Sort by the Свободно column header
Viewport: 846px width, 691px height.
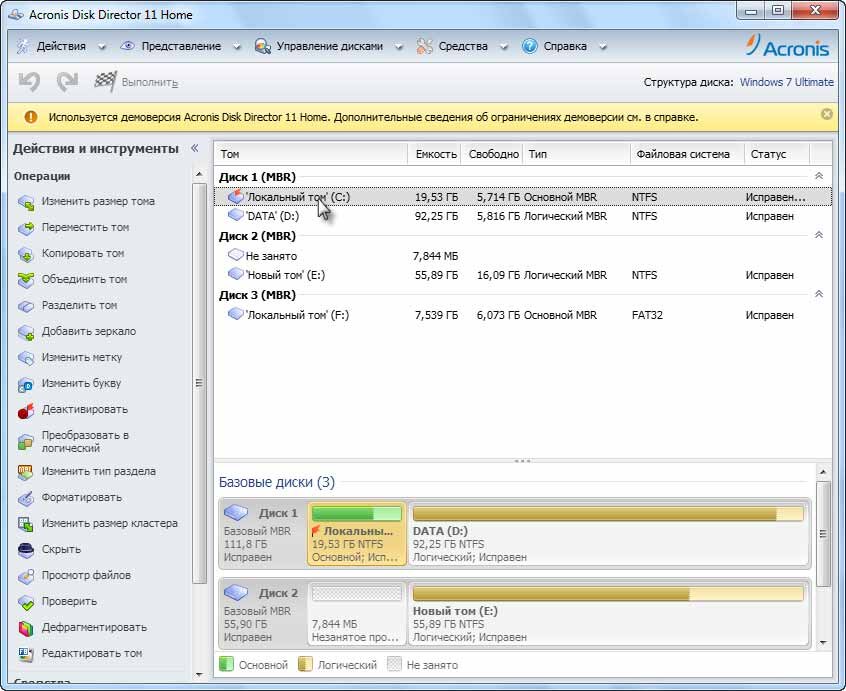tap(492, 154)
